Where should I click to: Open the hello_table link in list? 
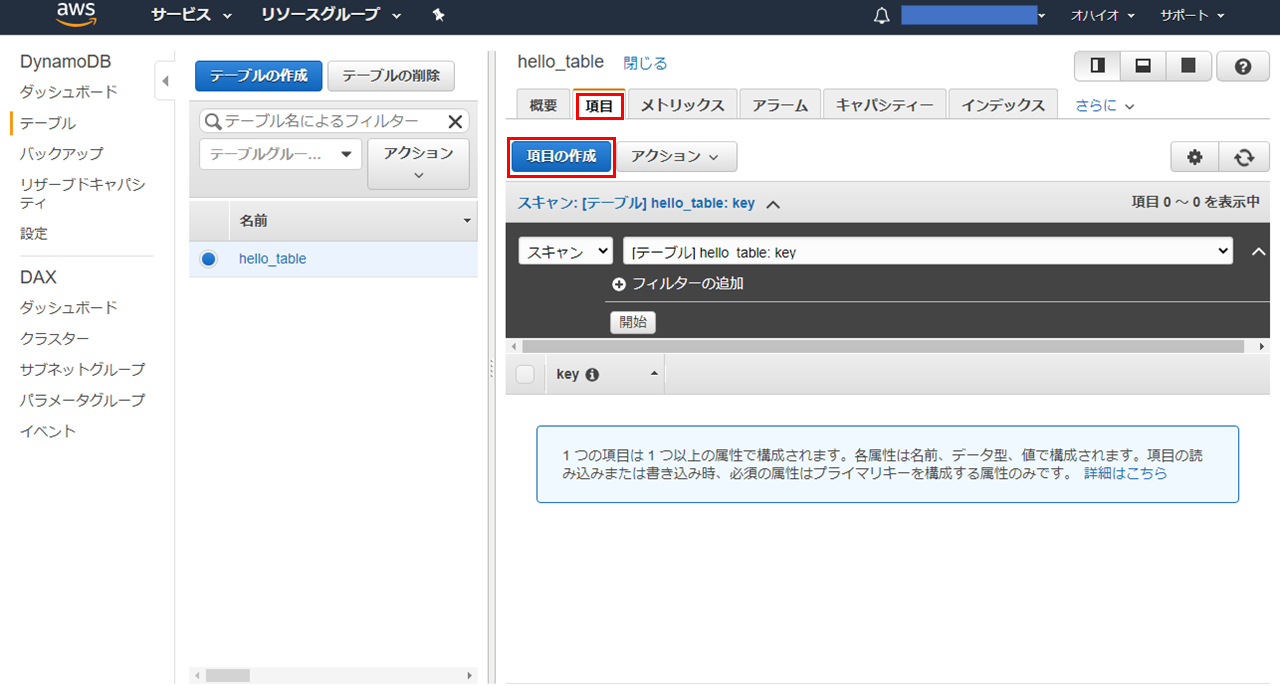pos(272,259)
